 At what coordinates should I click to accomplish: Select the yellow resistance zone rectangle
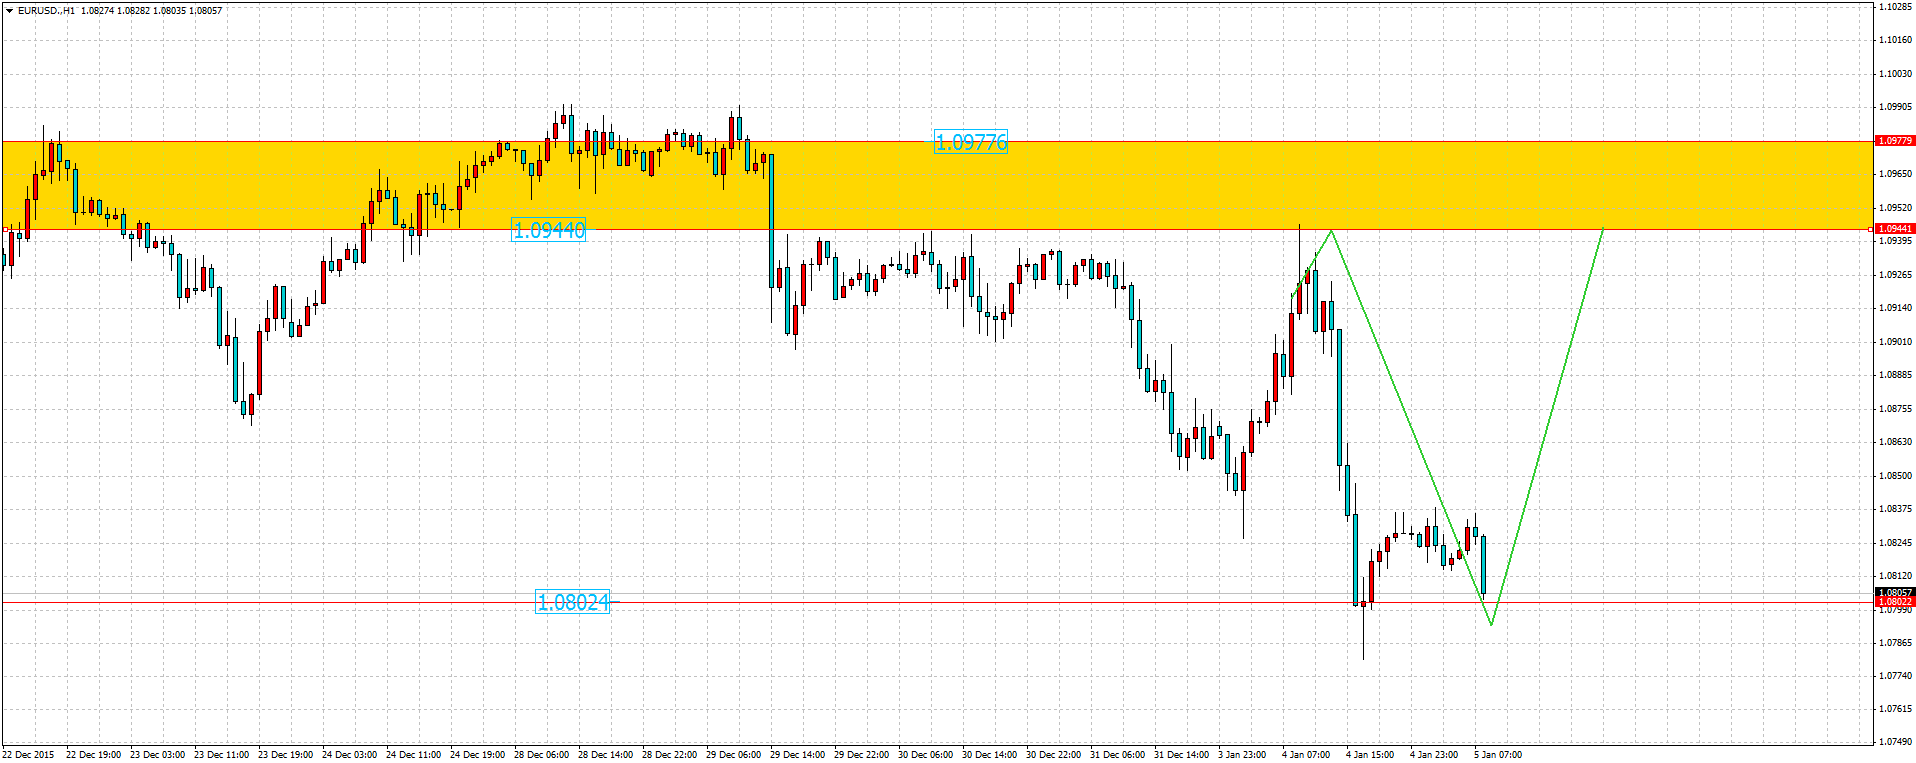[1200, 185]
